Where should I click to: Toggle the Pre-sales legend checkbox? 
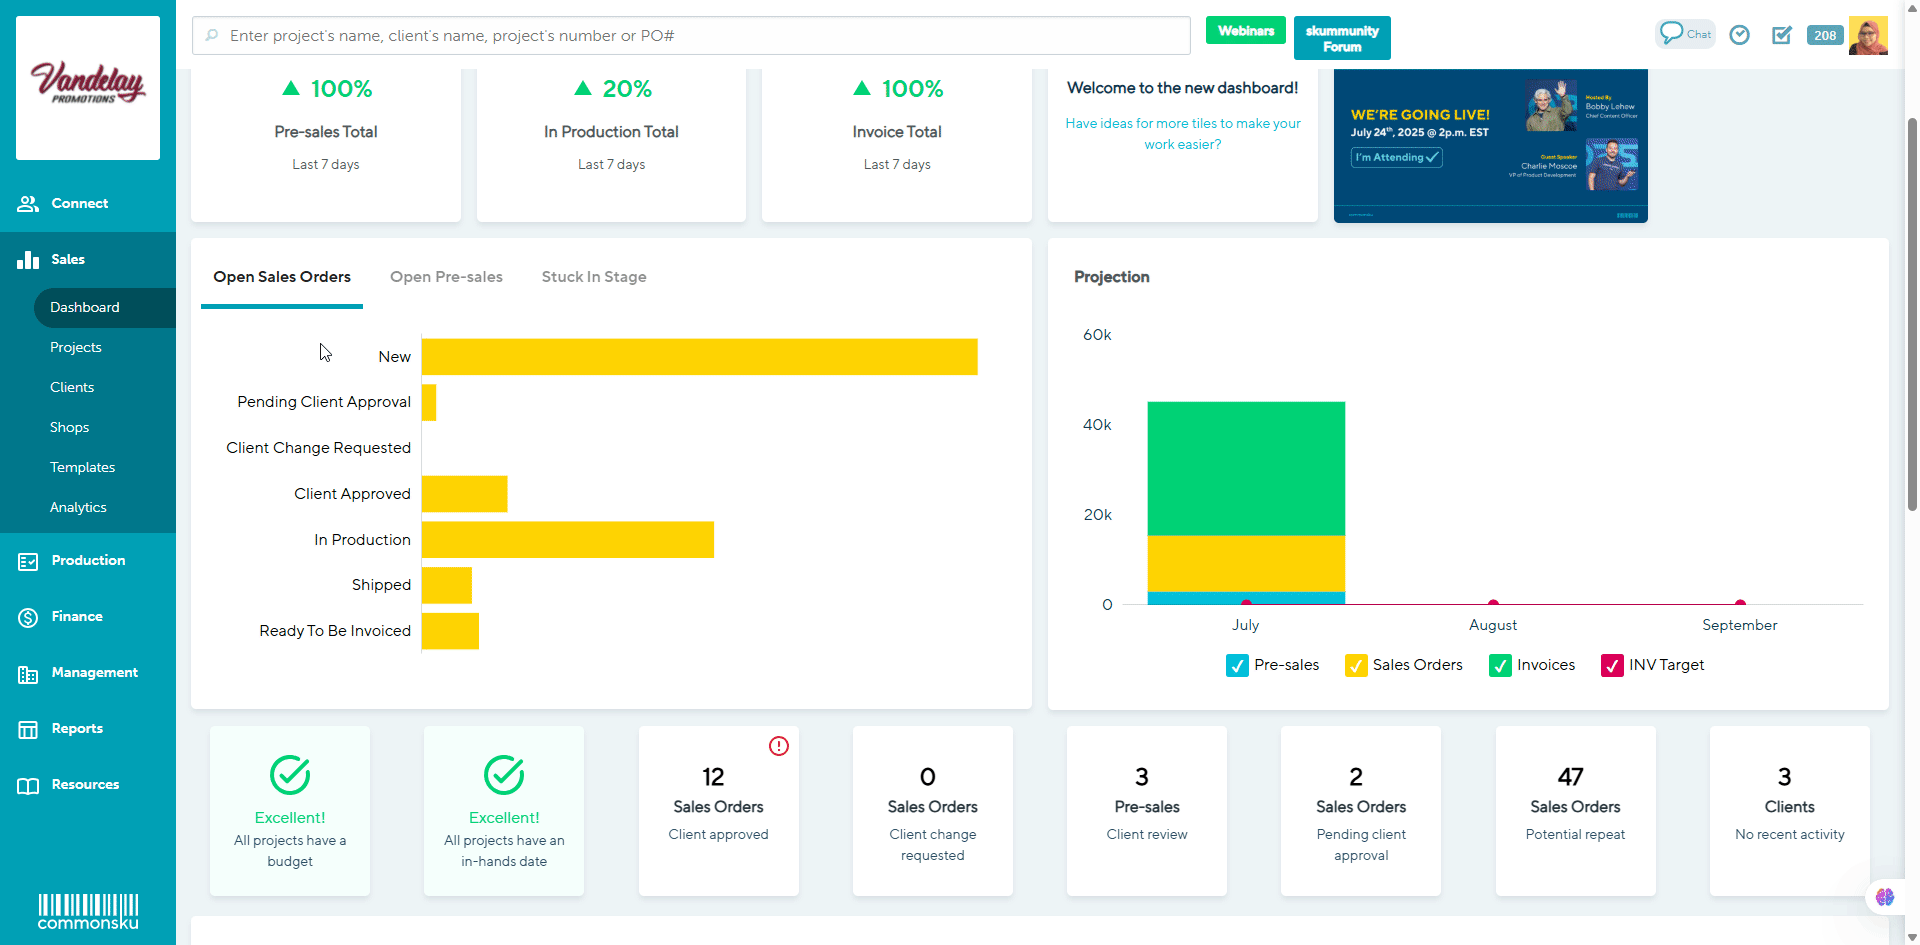coord(1237,666)
